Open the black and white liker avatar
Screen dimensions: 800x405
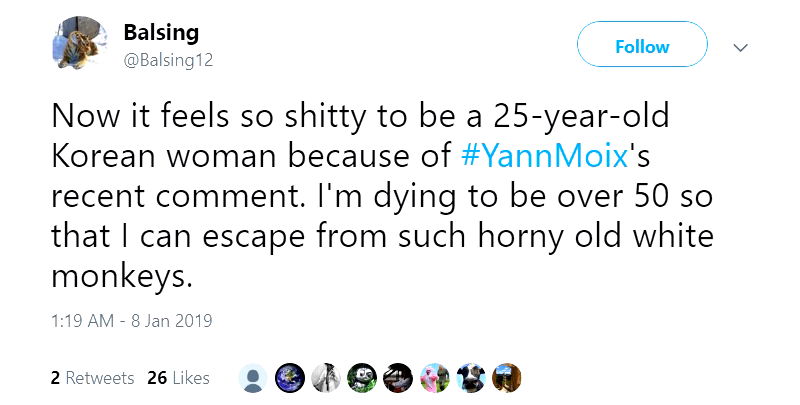[398, 377]
